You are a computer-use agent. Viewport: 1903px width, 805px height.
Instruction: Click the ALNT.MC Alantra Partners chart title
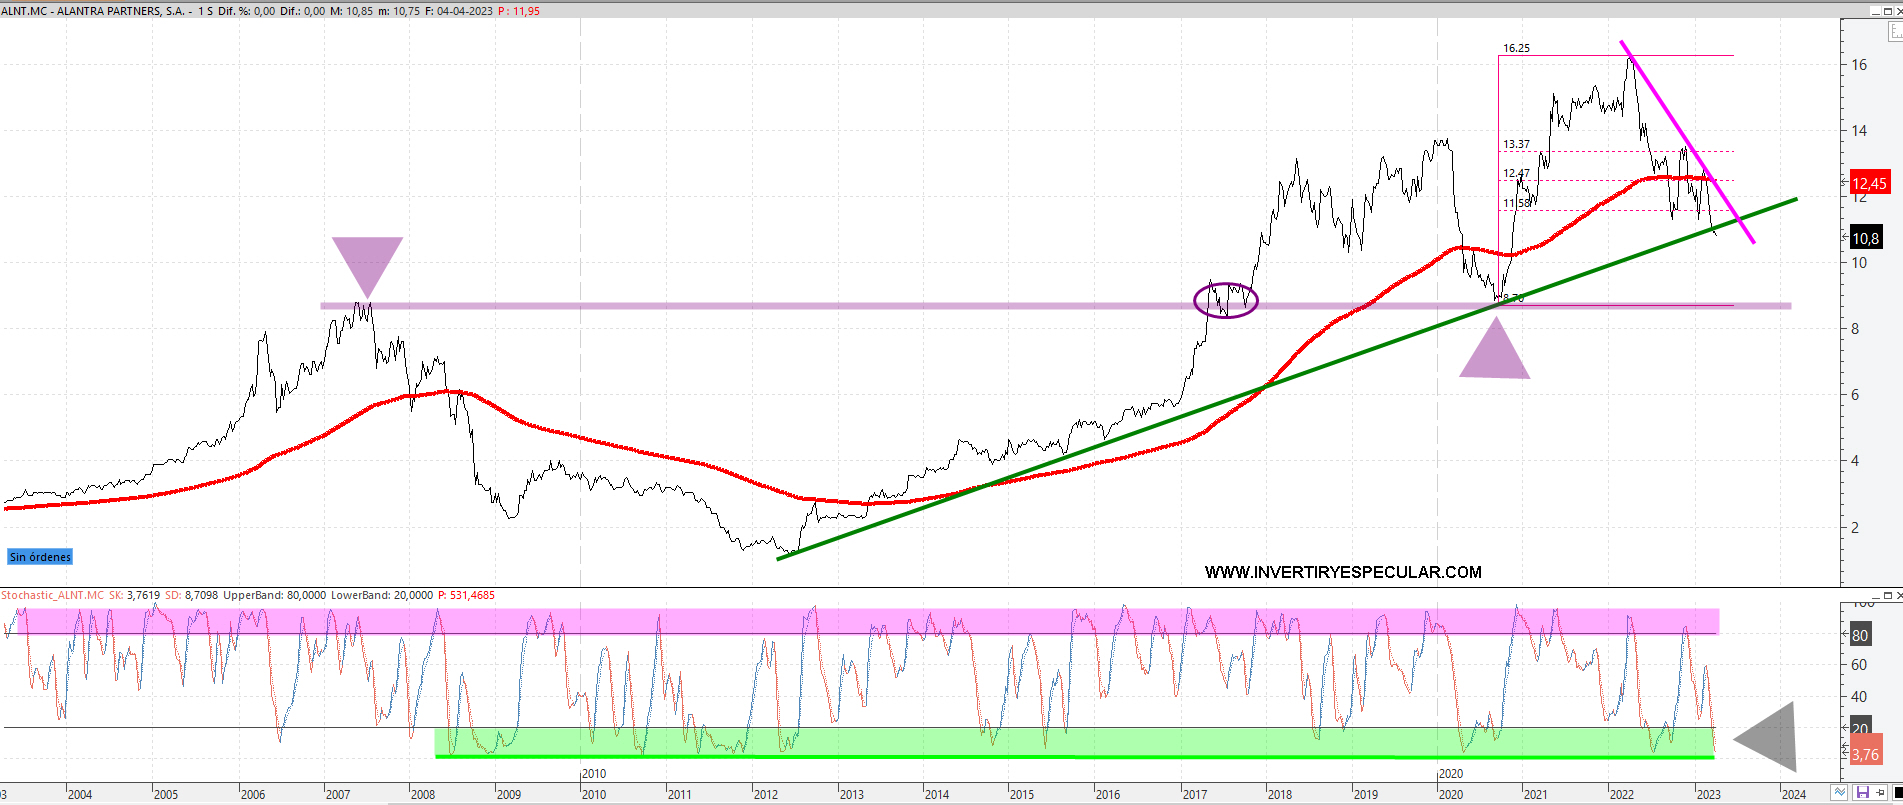click(x=95, y=11)
